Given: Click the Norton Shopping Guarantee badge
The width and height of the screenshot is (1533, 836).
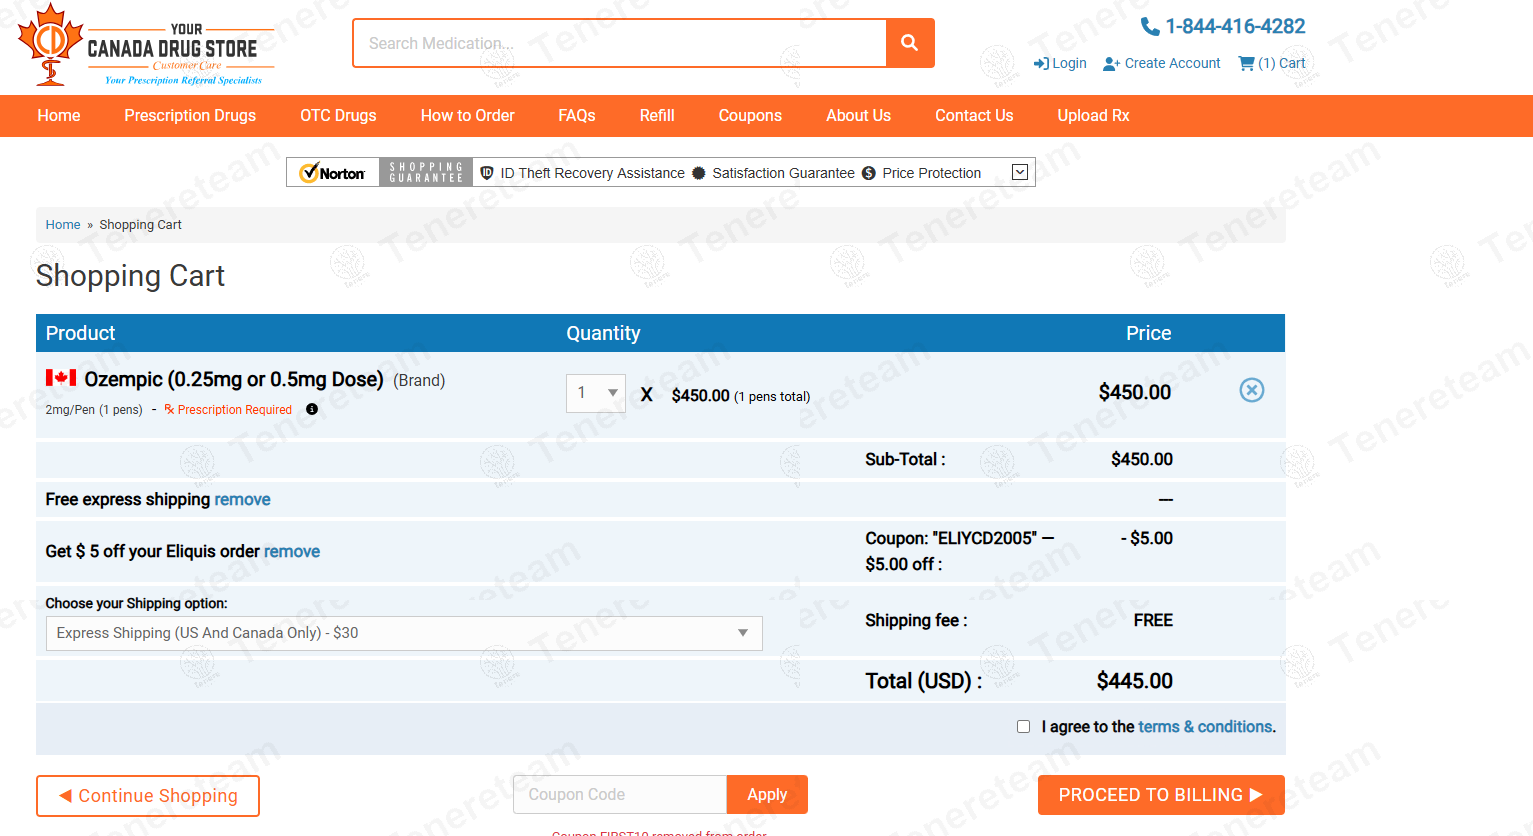Looking at the screenshot, I should (x=382, y=172).
